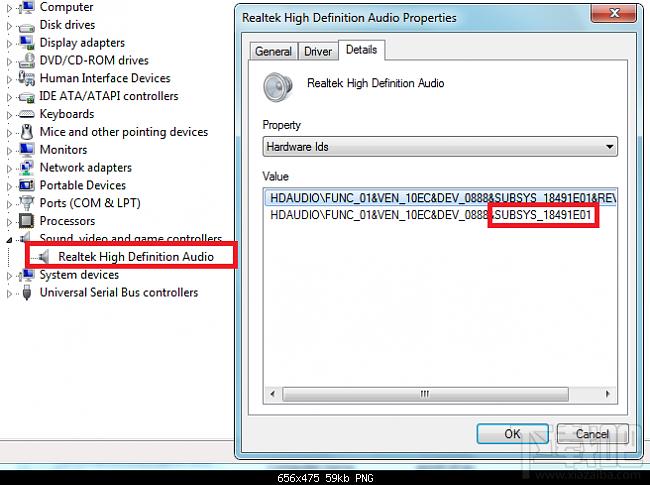650x485 pixels.
Task: Expand Universal Serial Bus controllers node
Action: [x=9, y=293]
